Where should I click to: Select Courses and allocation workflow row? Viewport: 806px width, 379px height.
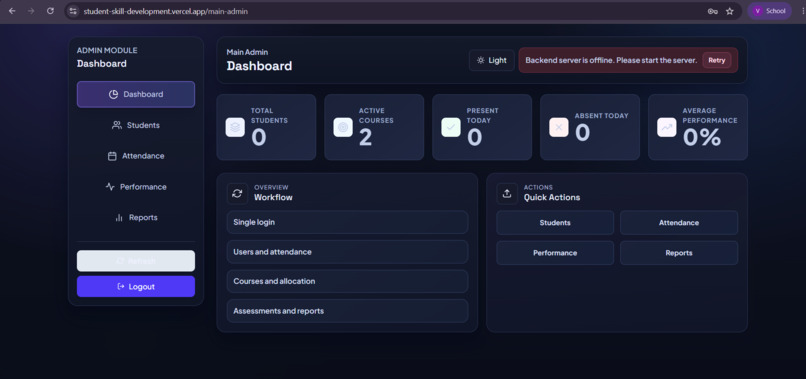[347, 281]
